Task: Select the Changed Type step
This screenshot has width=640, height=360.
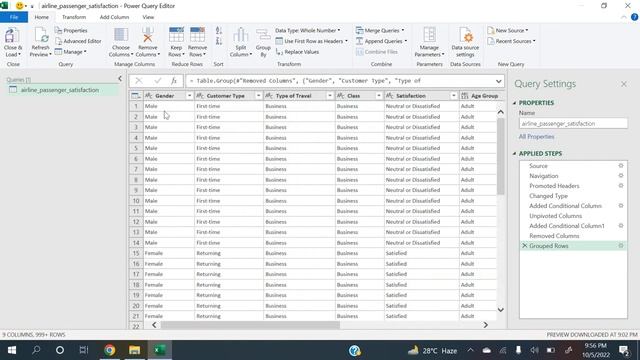Action: point(548,196)
